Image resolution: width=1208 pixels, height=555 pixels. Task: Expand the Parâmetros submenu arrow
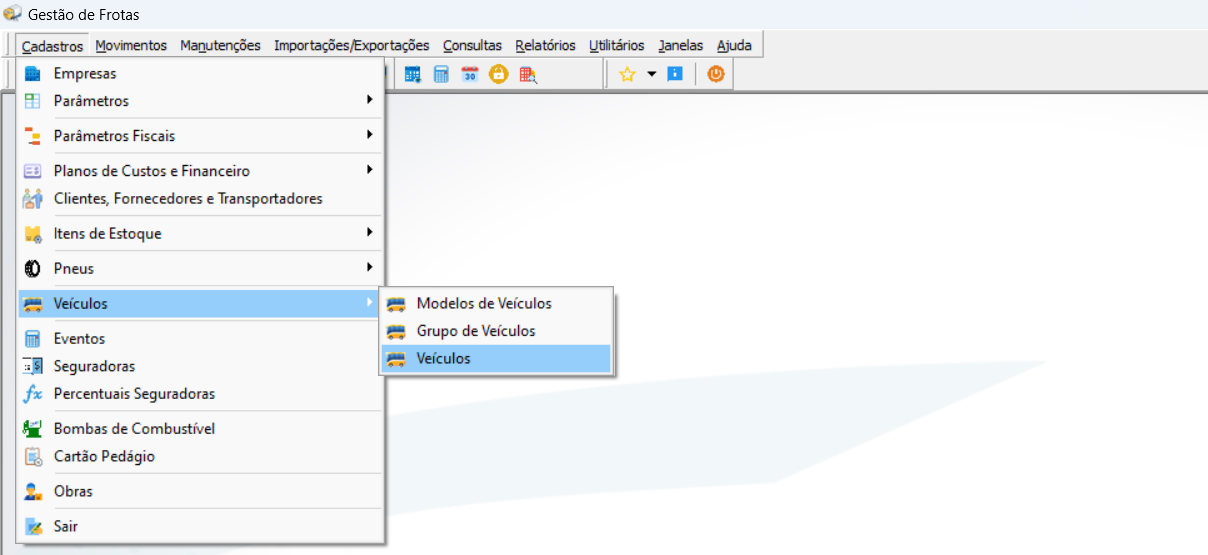click(x=370, y=100)
